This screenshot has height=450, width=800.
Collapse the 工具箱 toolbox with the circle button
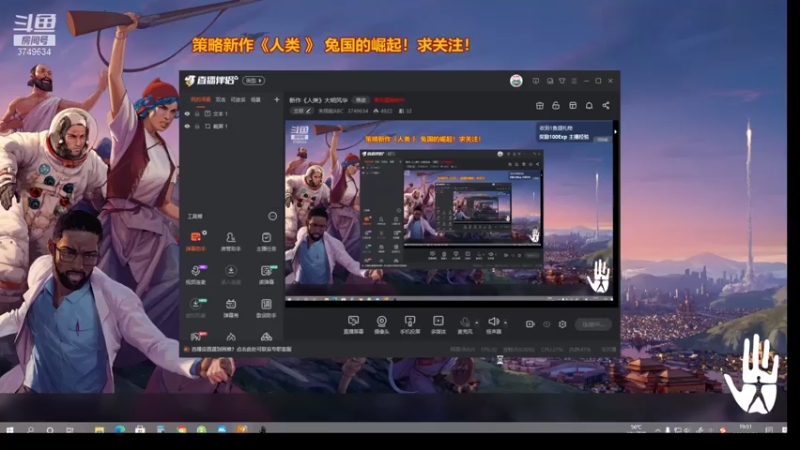tap(272, 216)
